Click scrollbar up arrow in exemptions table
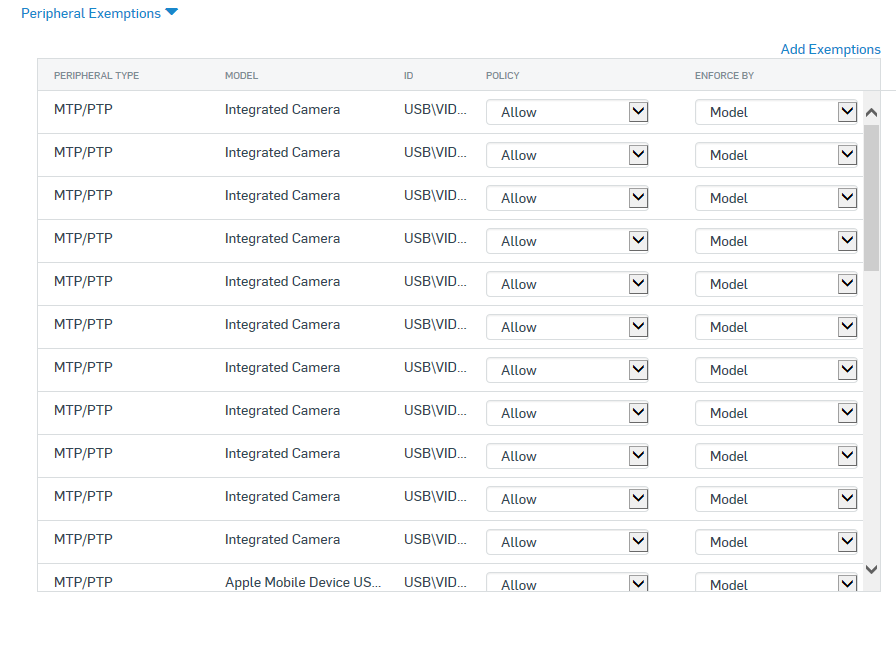This screenshot has height=658, width=896. [871, 113]
